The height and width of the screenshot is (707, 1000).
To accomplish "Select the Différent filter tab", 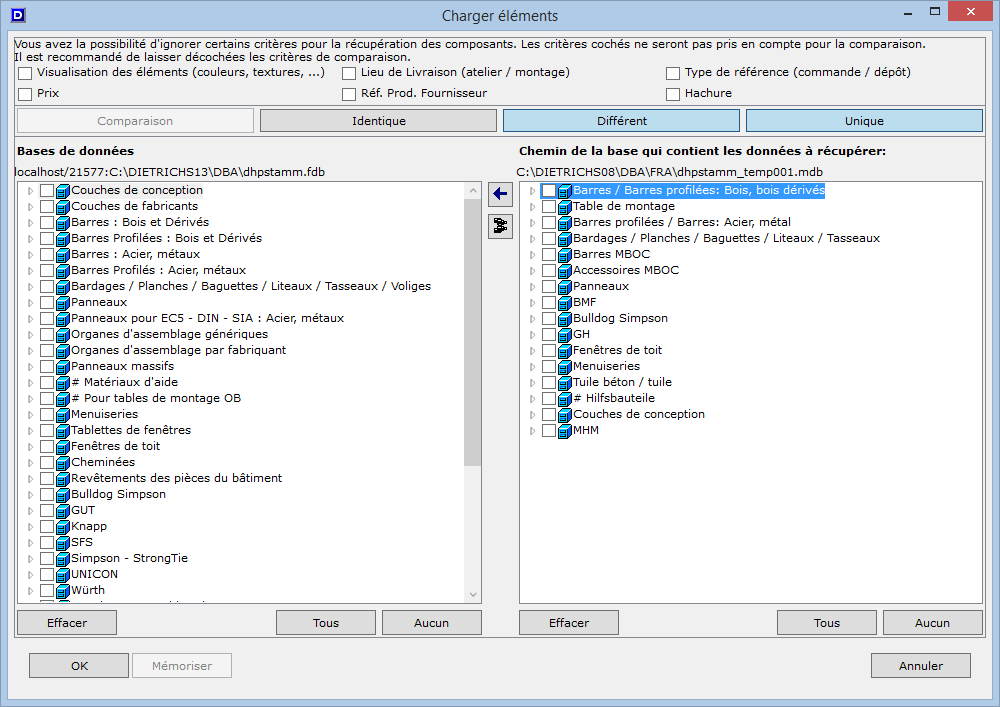I will 620,121.
